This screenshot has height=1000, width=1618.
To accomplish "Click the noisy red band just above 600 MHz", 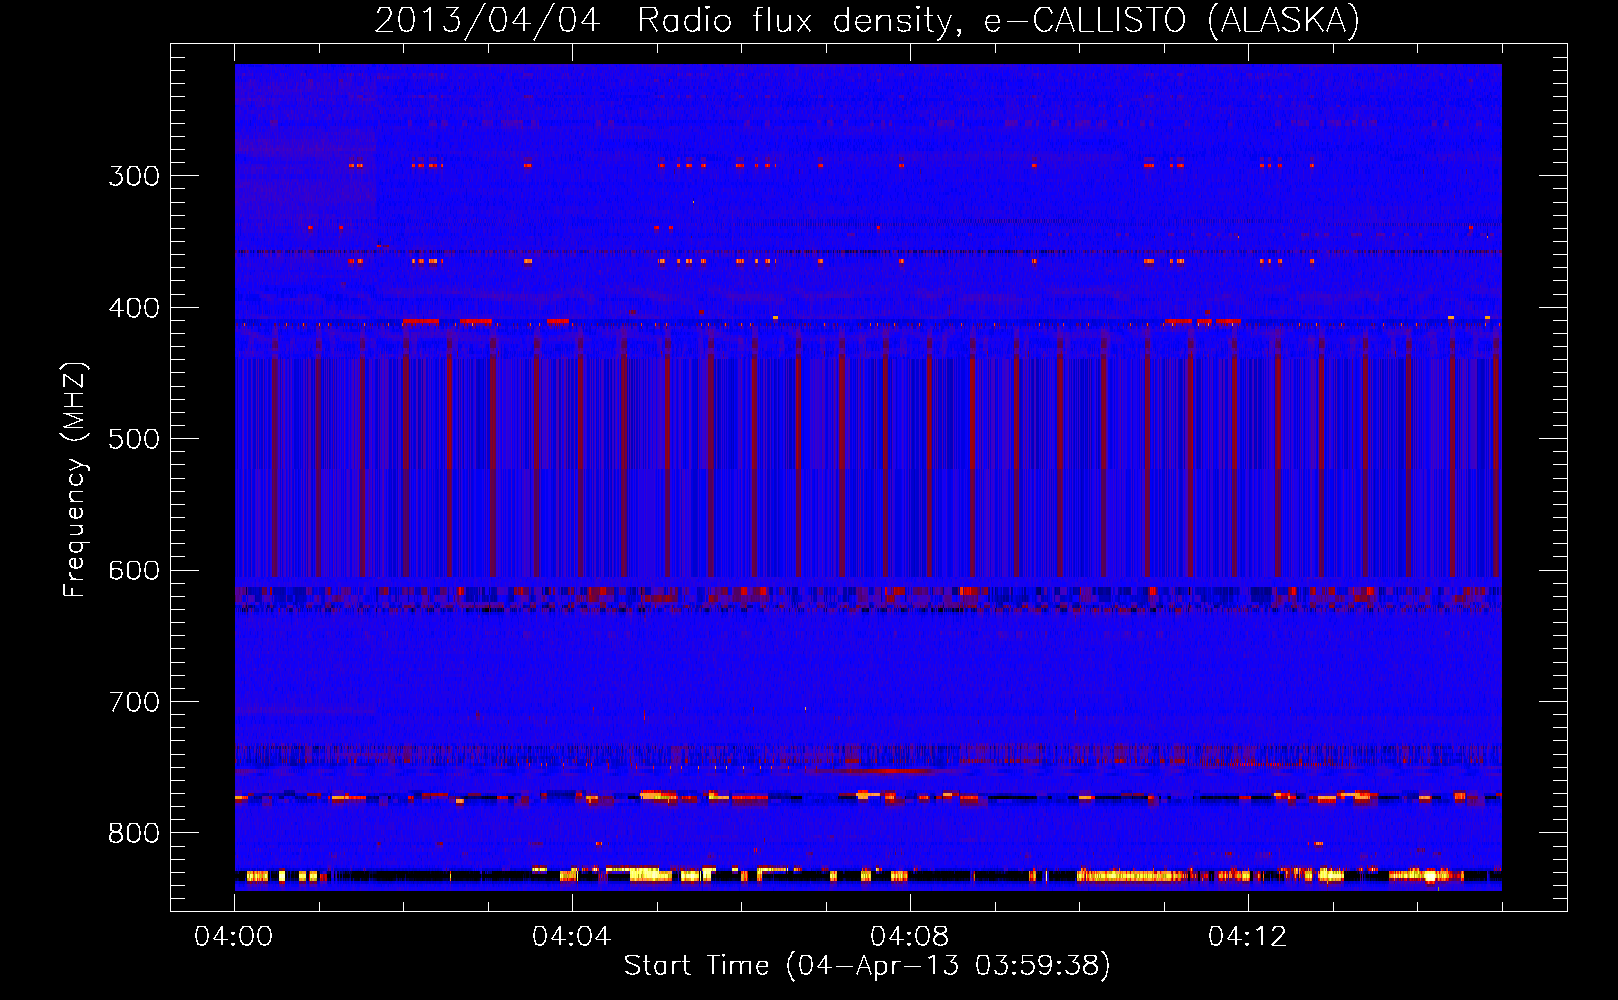I will [x=868, y=597].
